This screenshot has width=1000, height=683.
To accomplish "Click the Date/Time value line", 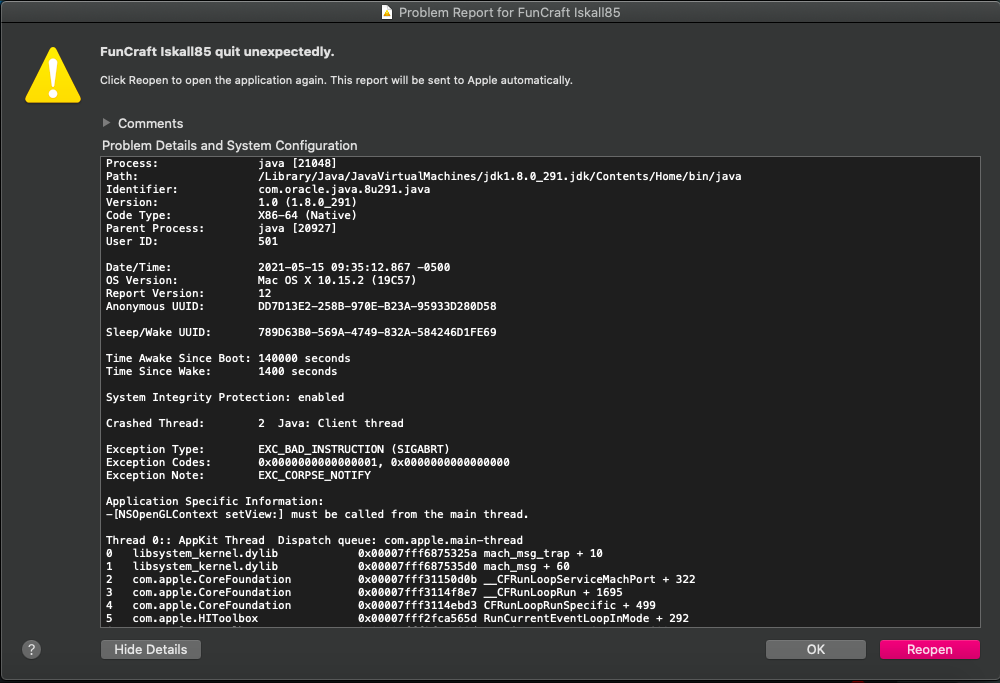I will tap(354, 267).
